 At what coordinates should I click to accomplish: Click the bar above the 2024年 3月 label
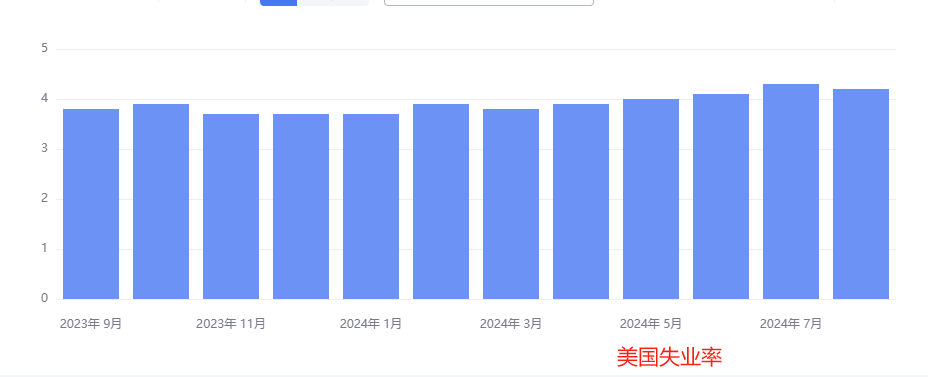click(511, 204)
